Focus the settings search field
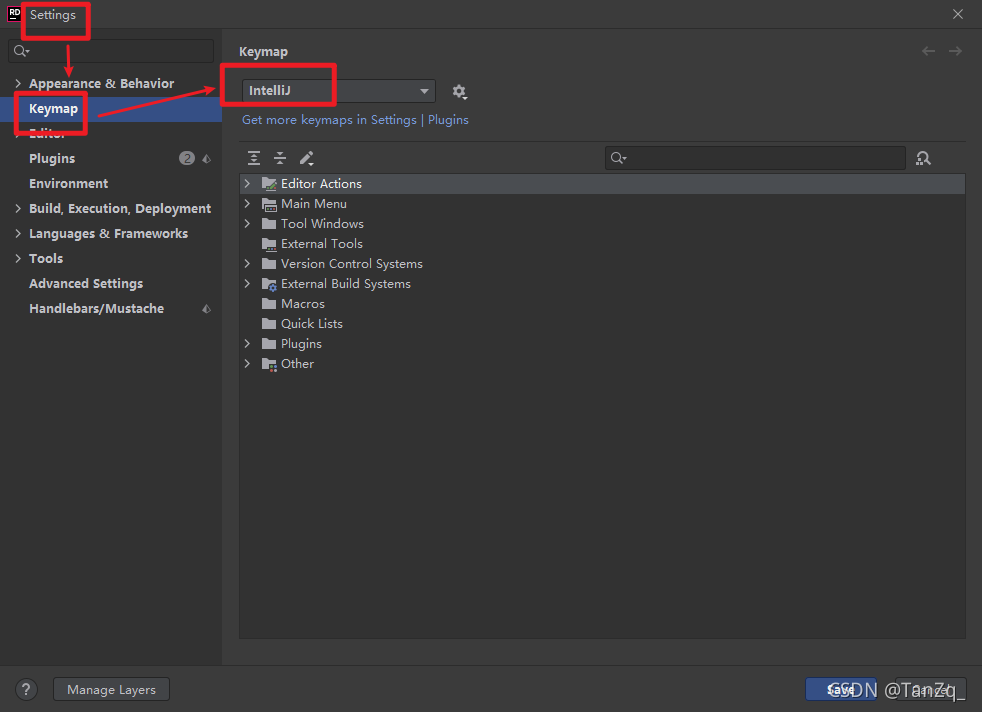The width and height of the screenshot is (982, 712). point(111,51)
